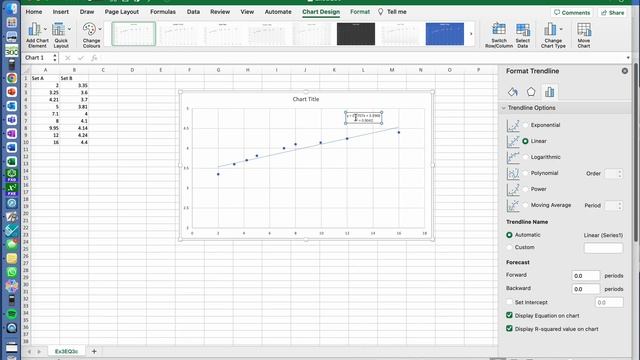Viewport: 640px width, 360px height.
Task: Choose Automatic trendline name
Action: [509, 235]
